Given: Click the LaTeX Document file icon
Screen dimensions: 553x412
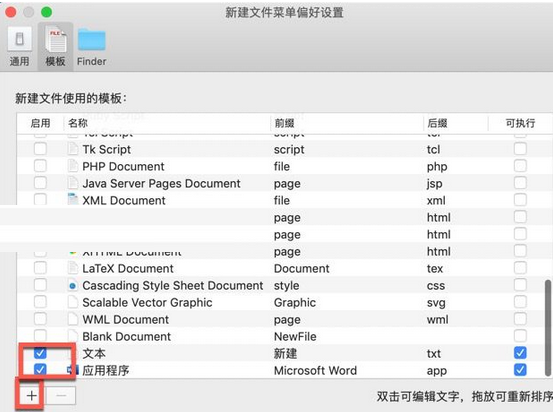Looking at the screenshot, I should coord(73,268).
